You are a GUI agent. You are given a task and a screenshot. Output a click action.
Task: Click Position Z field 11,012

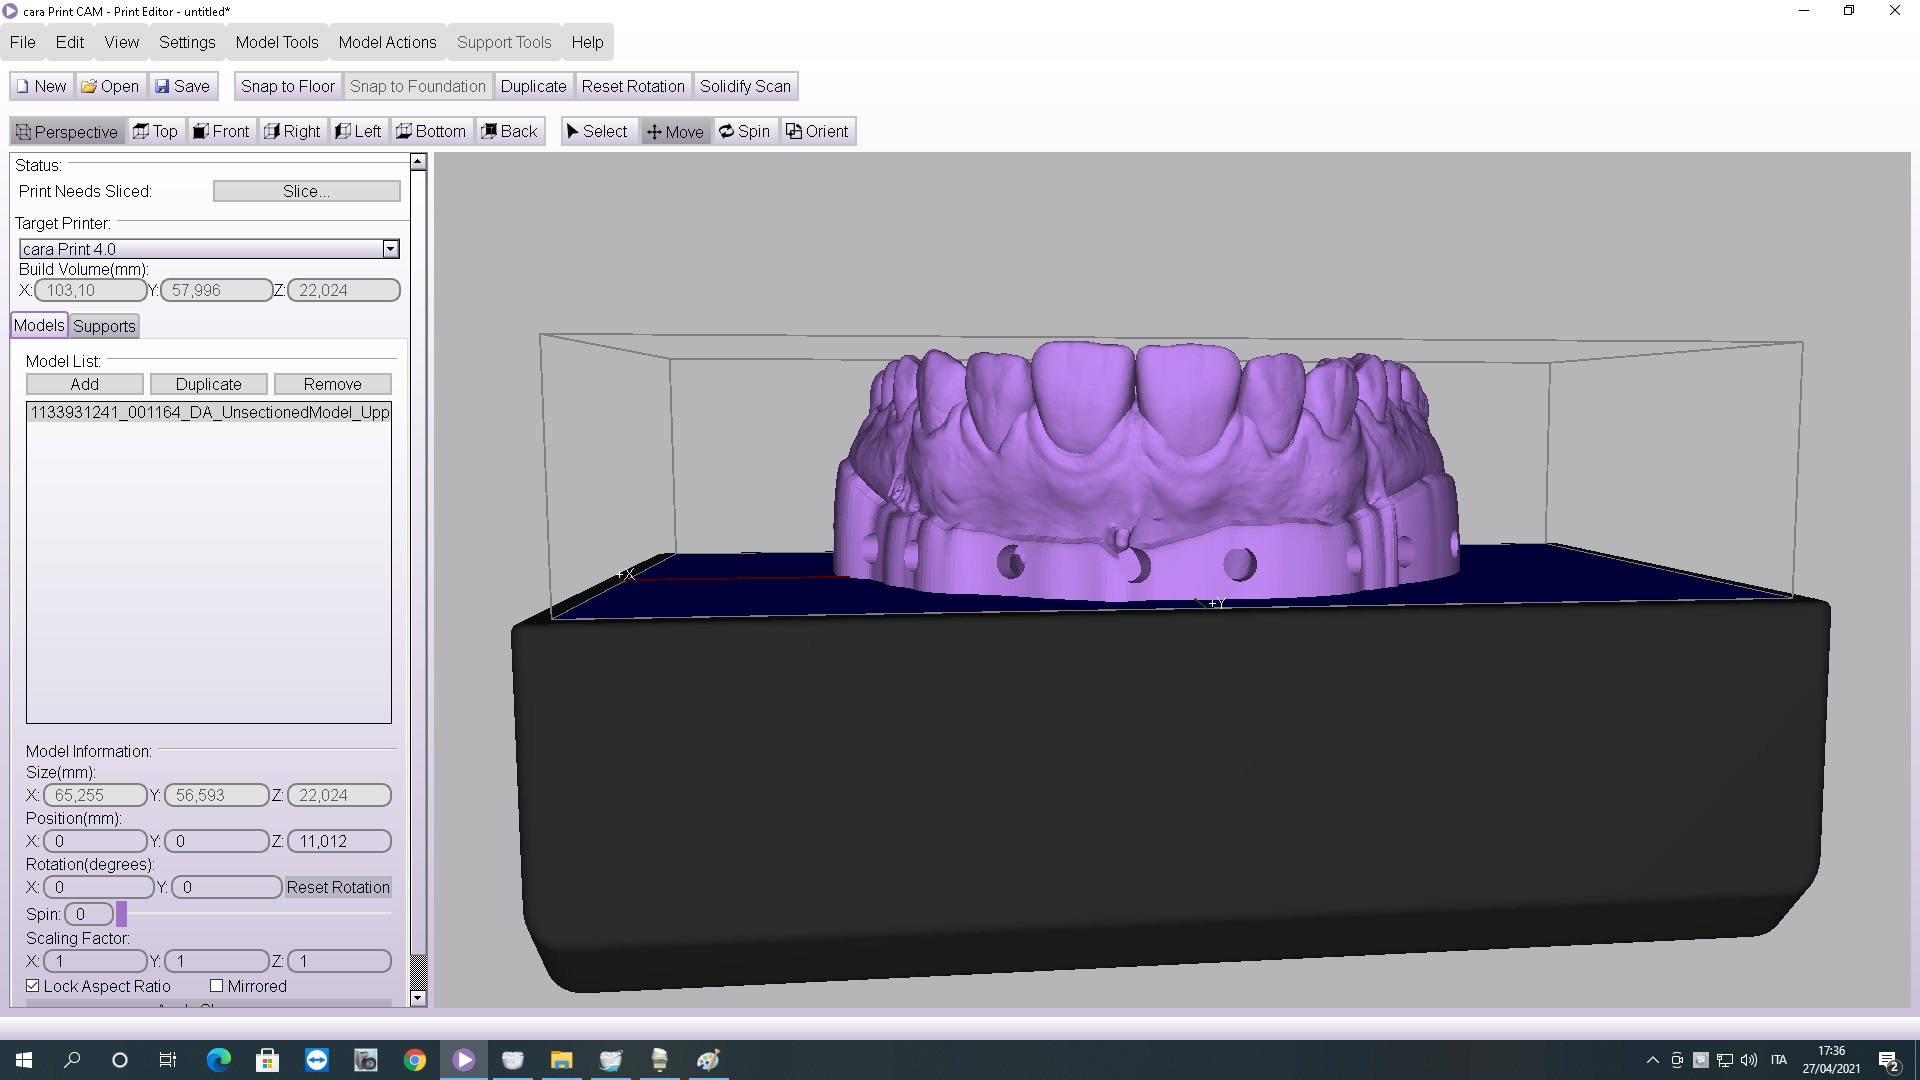[x=339, y=841]
